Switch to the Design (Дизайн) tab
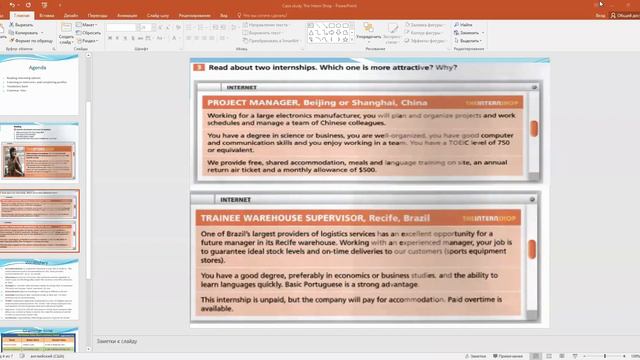640x360 pixels. 71,16
